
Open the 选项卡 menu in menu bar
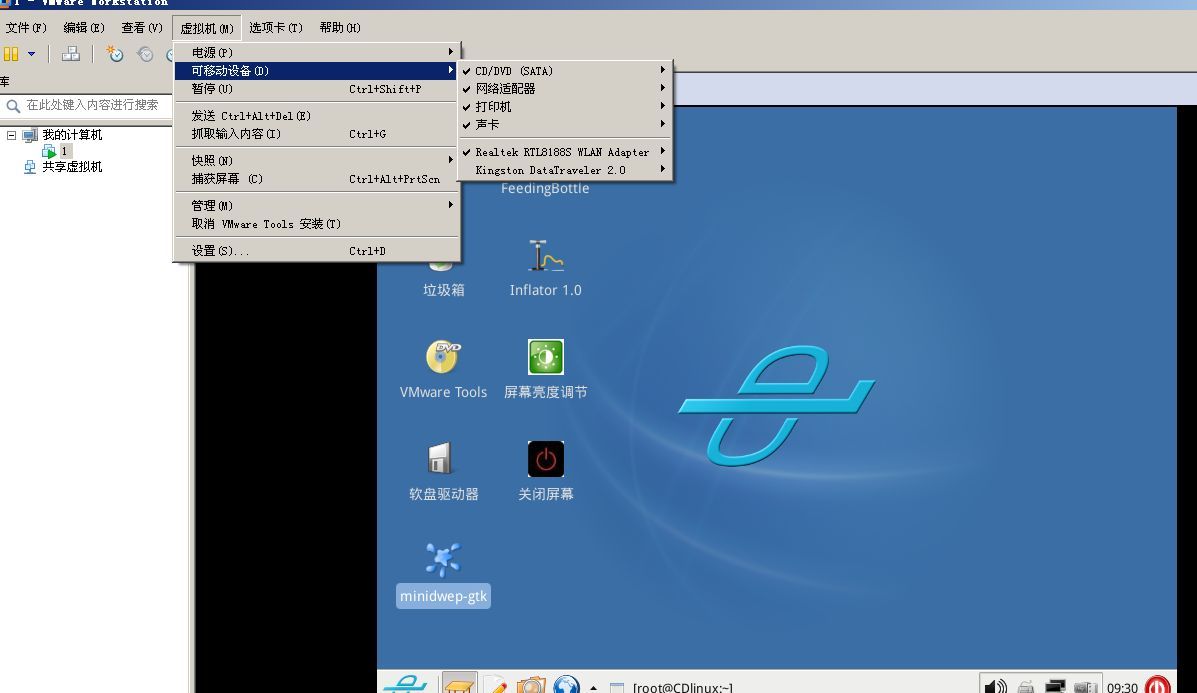pyautogui.click(x=275, y=28)
